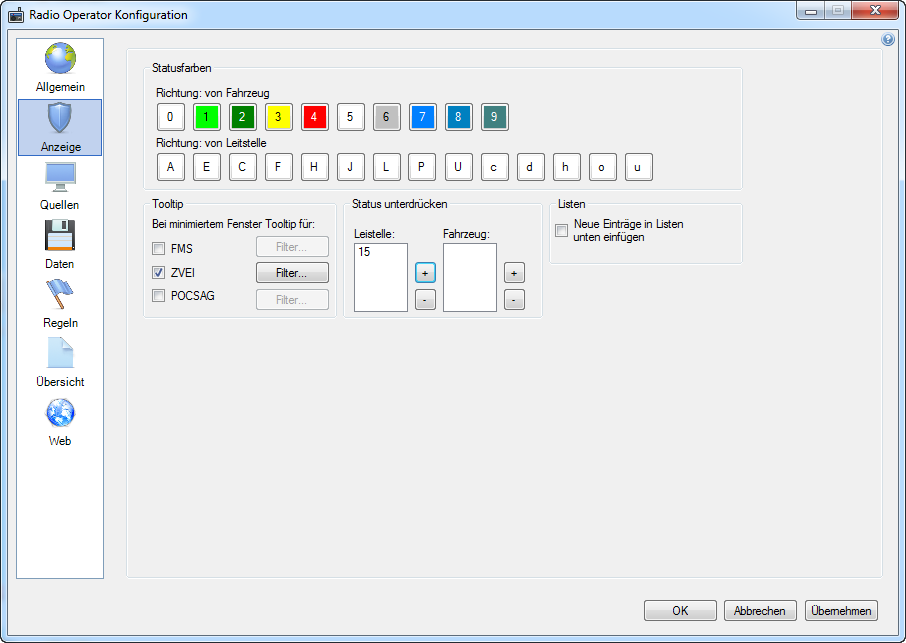Click OK to confirm settings
This screenshot has width=906, height=643.
pos(680,611)
